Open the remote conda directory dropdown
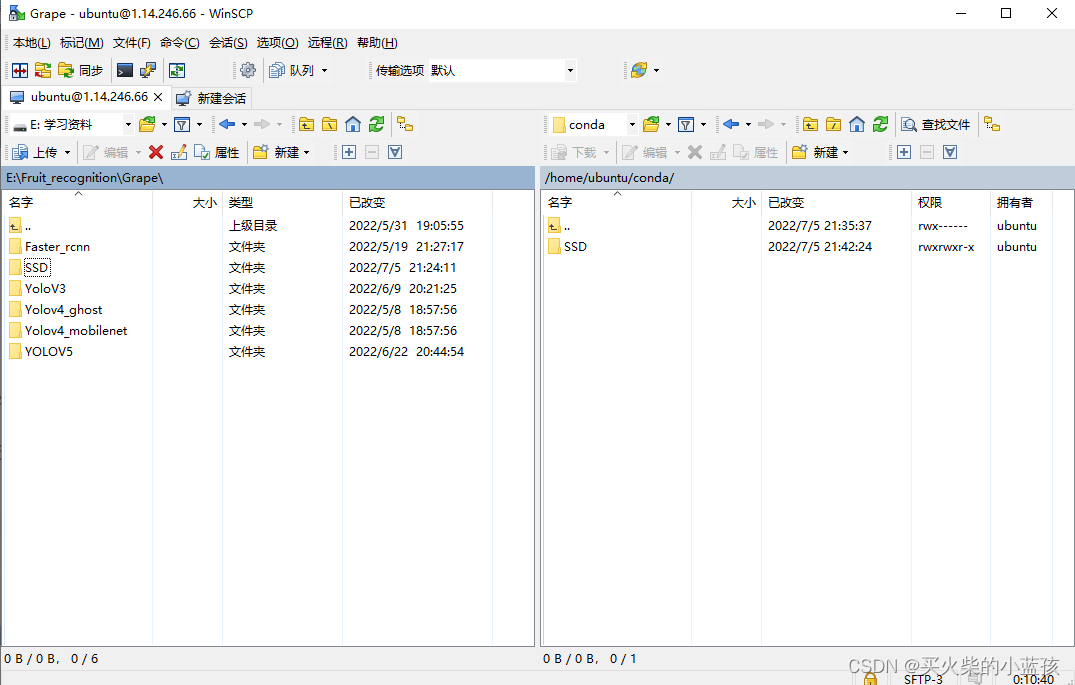The height and width of the screenshot is (685, 1075). tap(594, 125)
